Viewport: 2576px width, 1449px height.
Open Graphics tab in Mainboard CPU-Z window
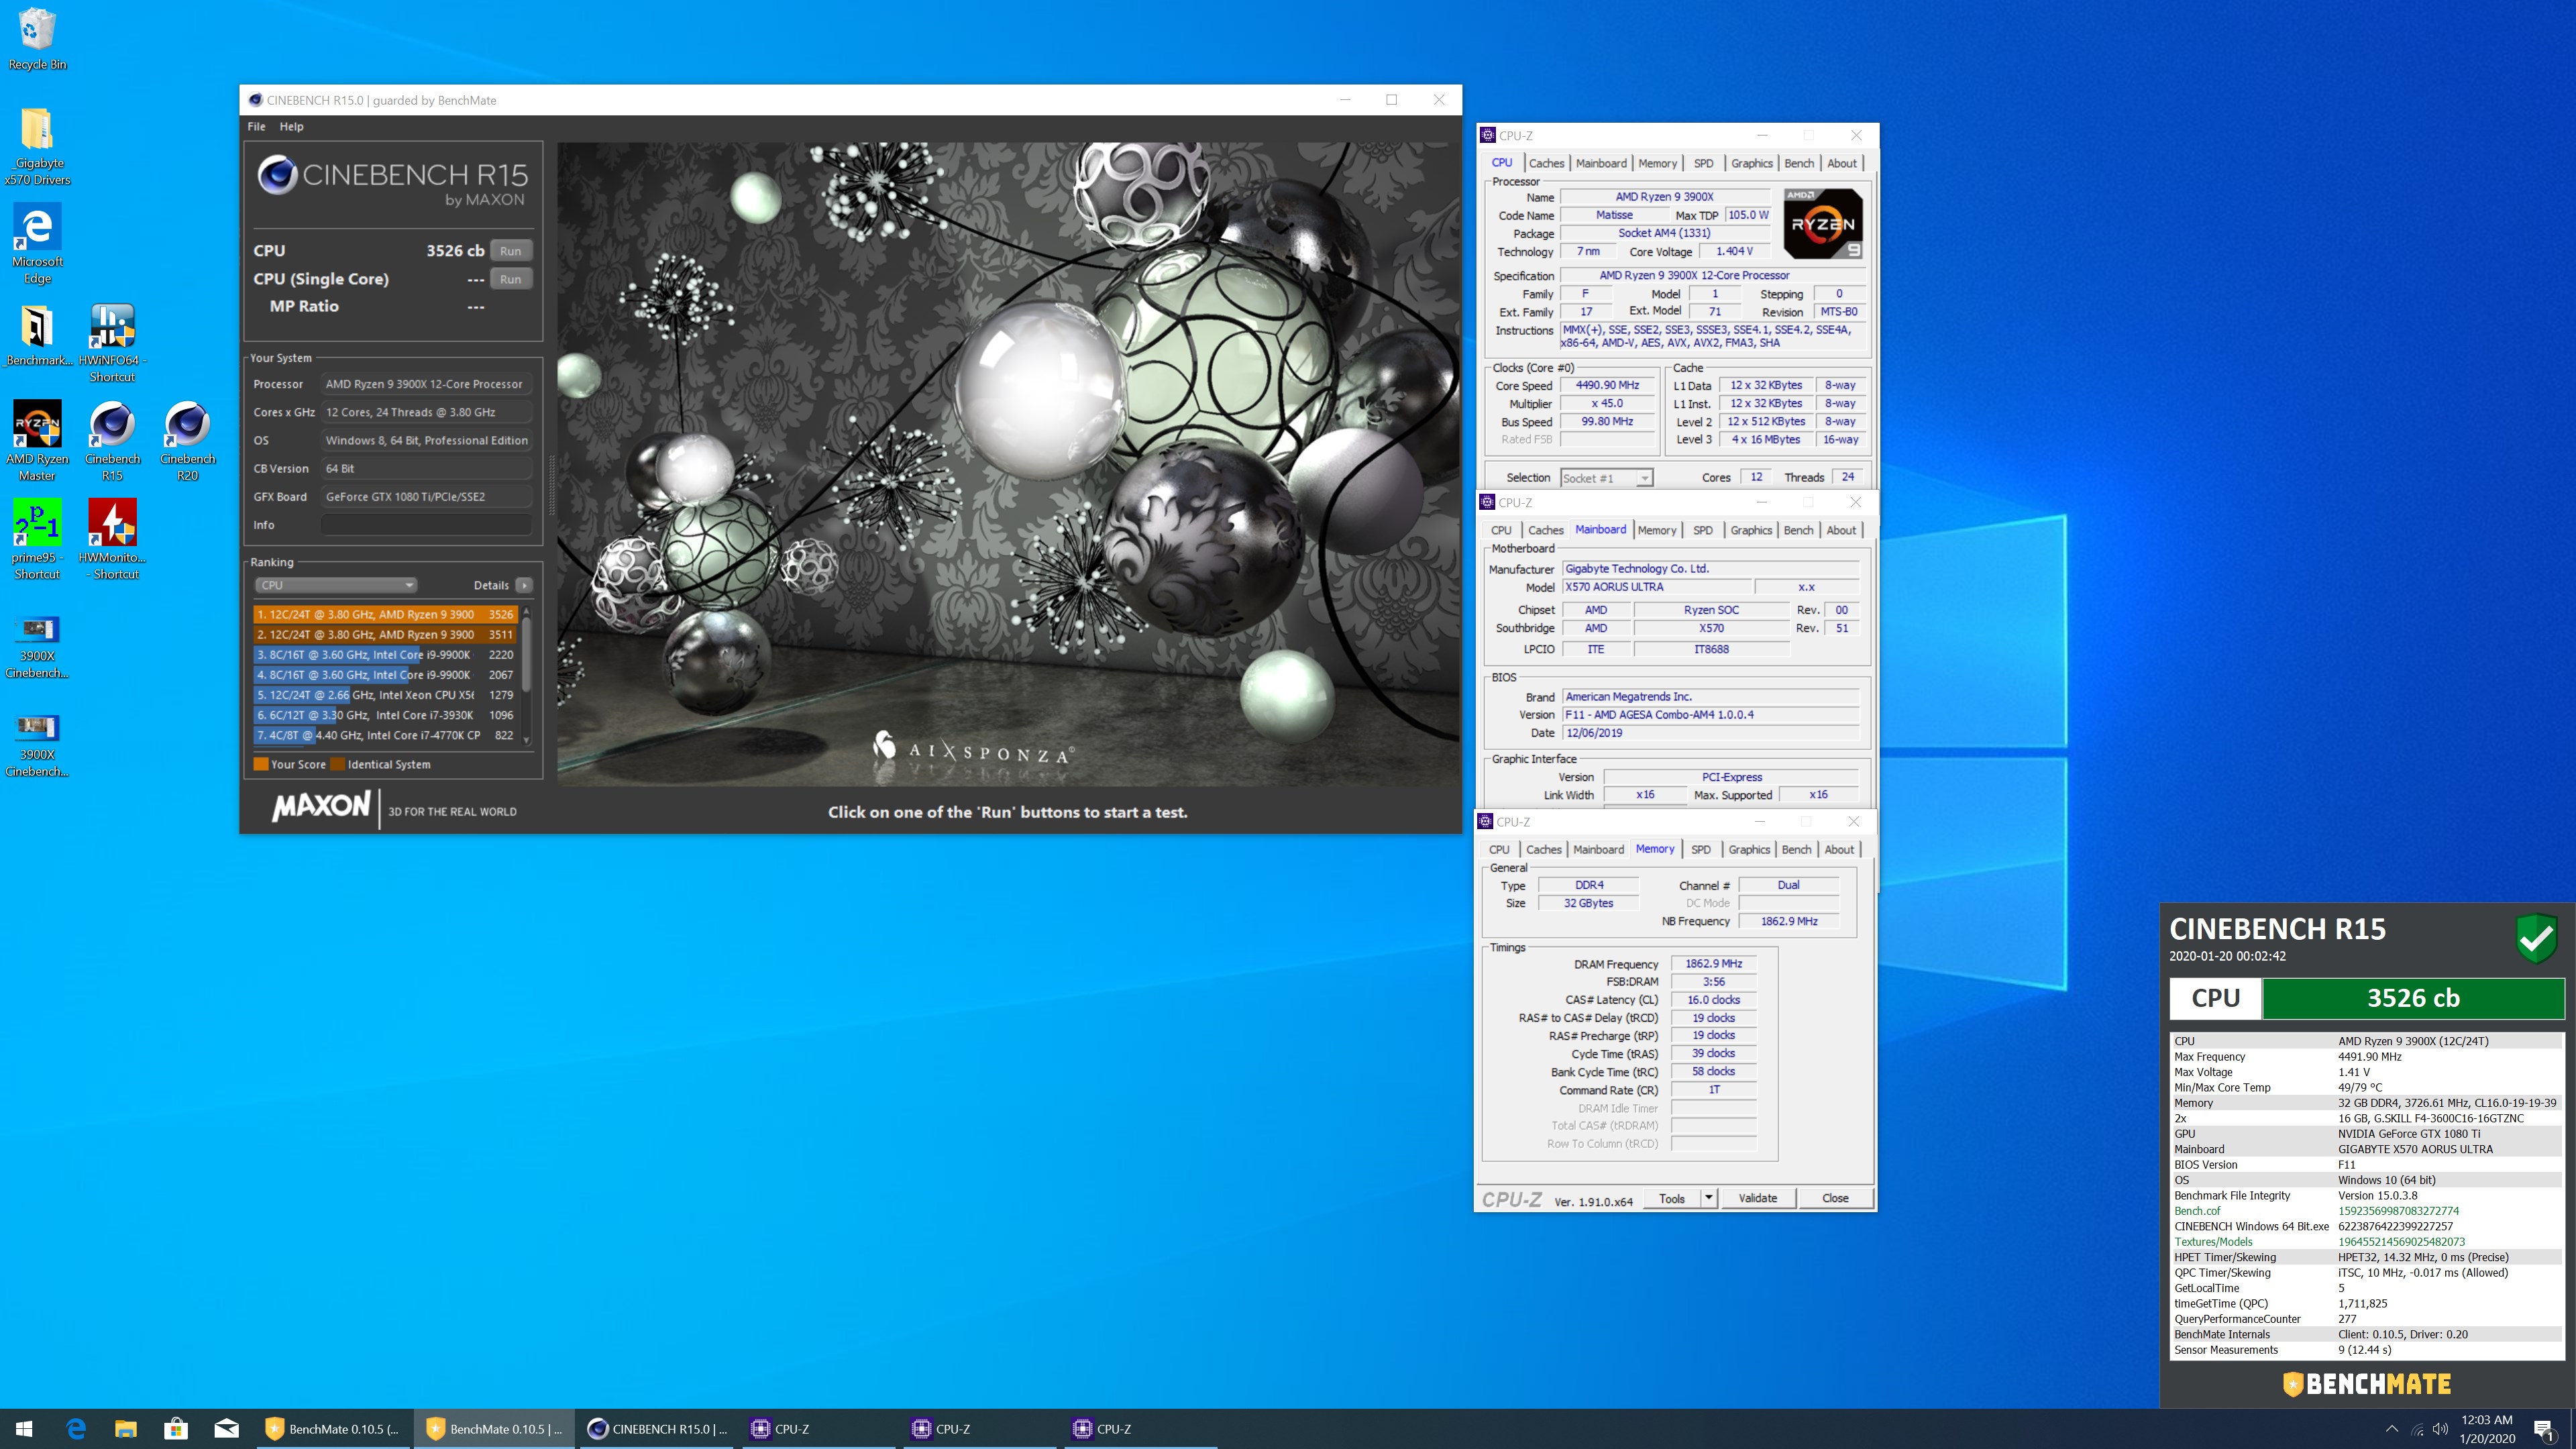[1751, 530]
